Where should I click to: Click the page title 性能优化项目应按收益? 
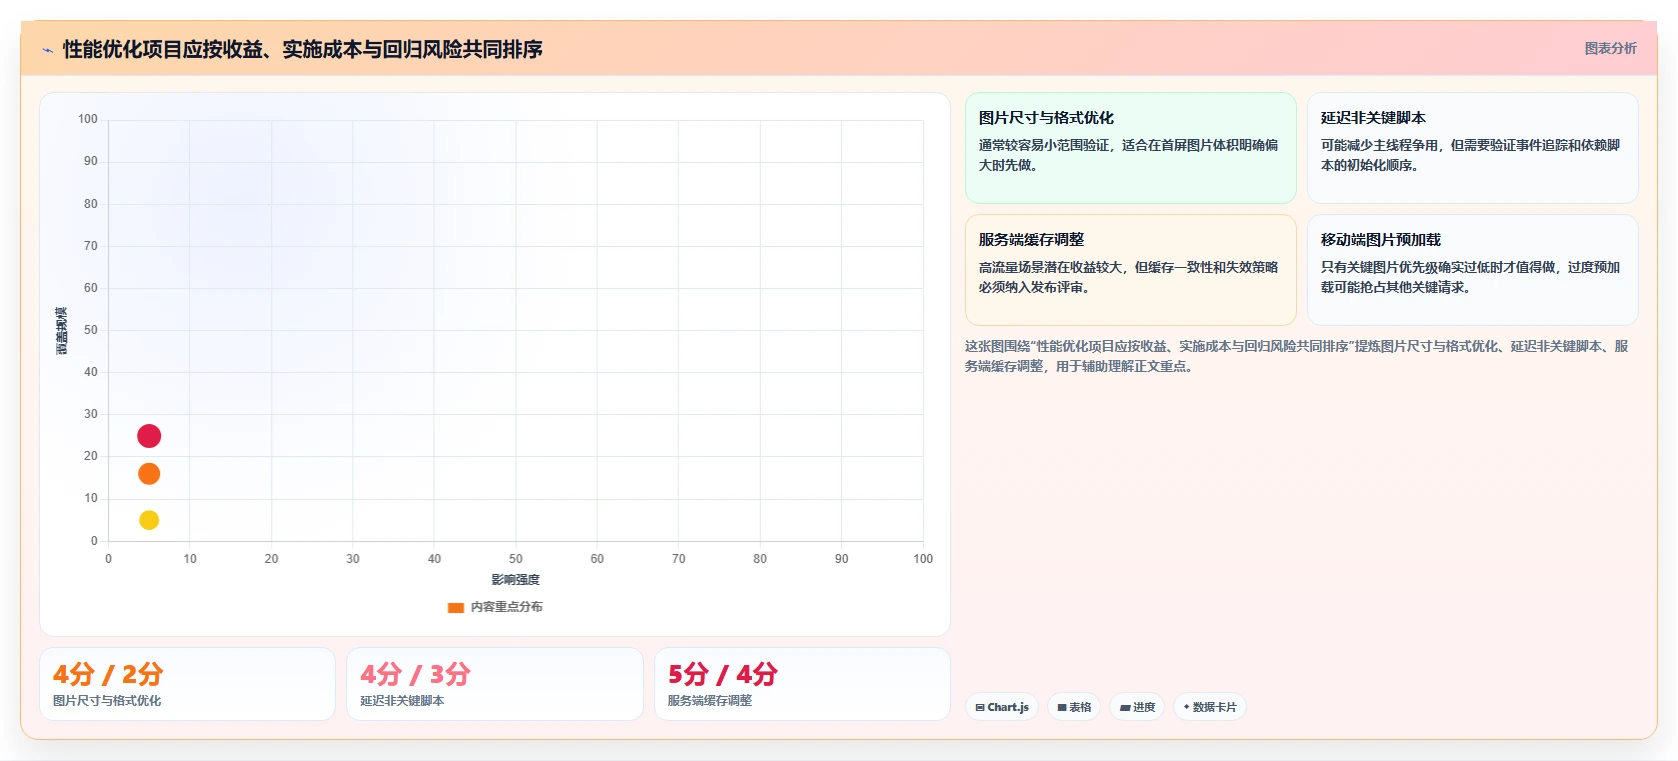coord(302,49)
